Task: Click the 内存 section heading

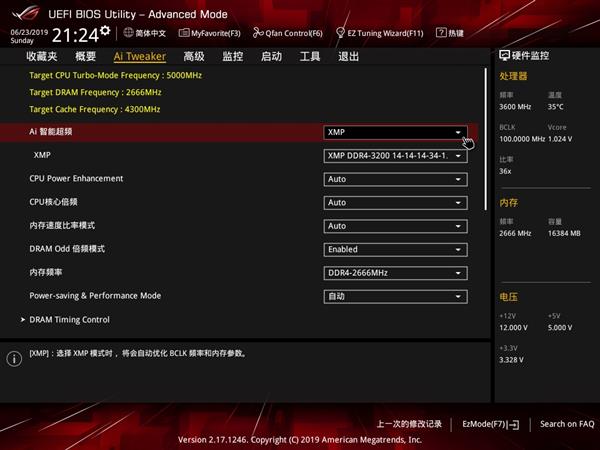Action: tap(508, 202)
